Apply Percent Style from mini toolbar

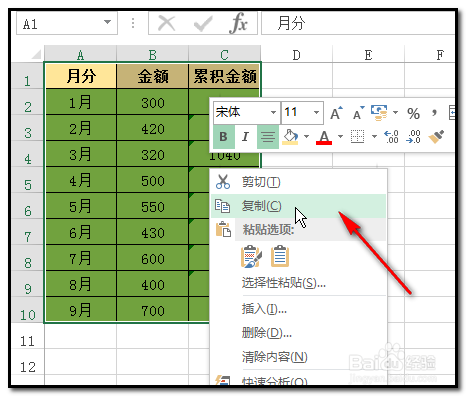coord(413,114)
